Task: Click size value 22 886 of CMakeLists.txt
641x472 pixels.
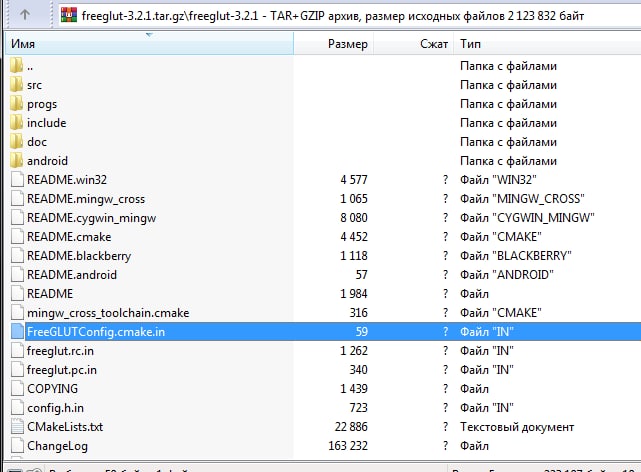Action: 351,427
